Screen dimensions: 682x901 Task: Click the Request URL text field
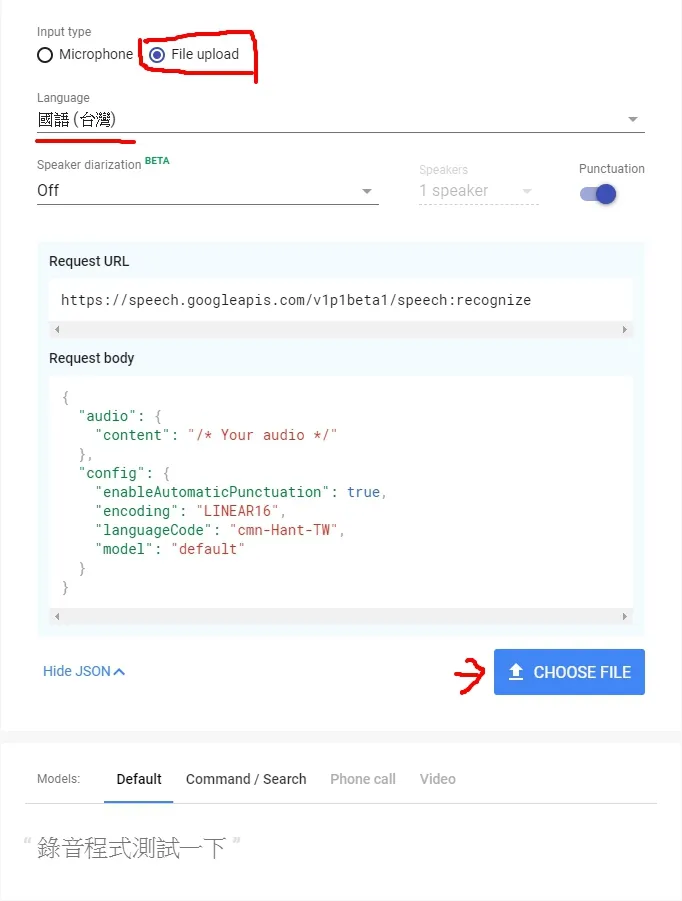(341, 300)
